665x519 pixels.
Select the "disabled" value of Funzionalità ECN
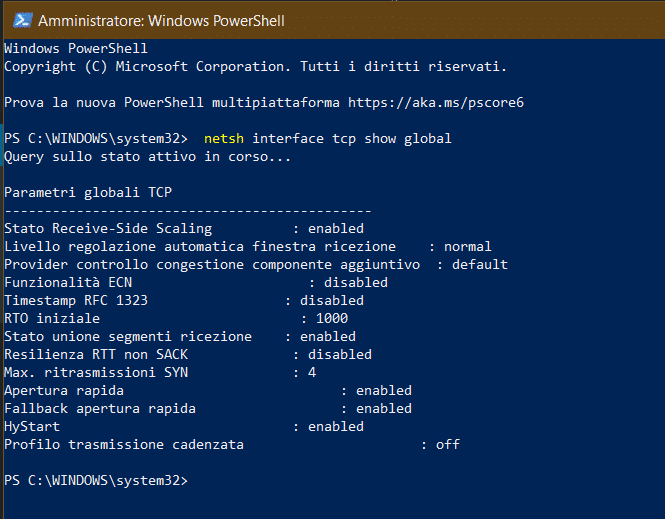(355, 283)
